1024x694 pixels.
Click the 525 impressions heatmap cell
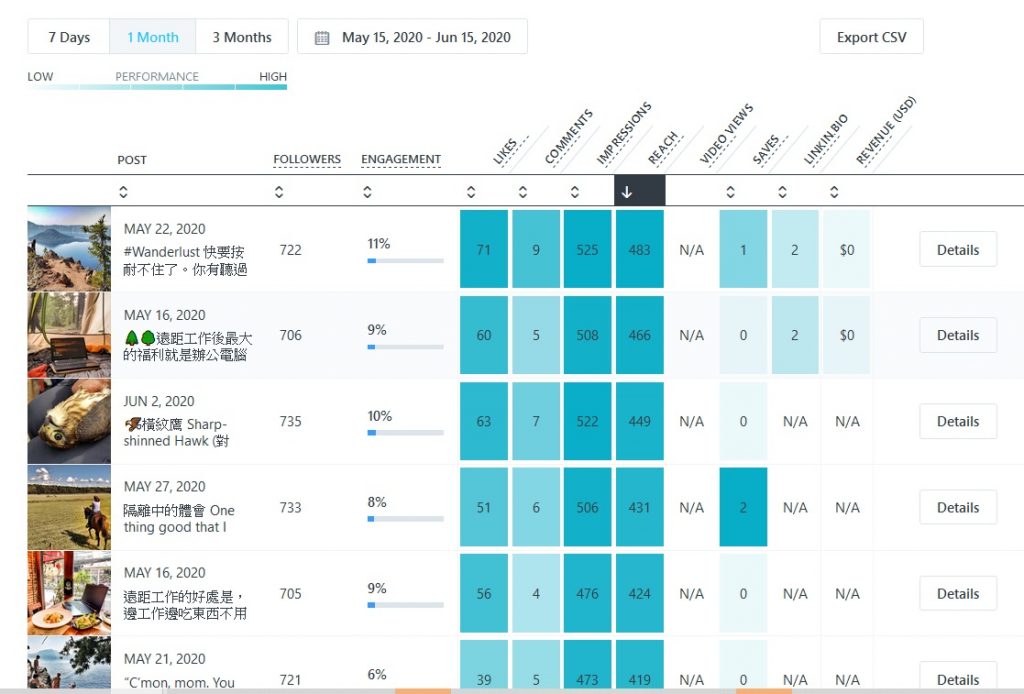point(587,249)
